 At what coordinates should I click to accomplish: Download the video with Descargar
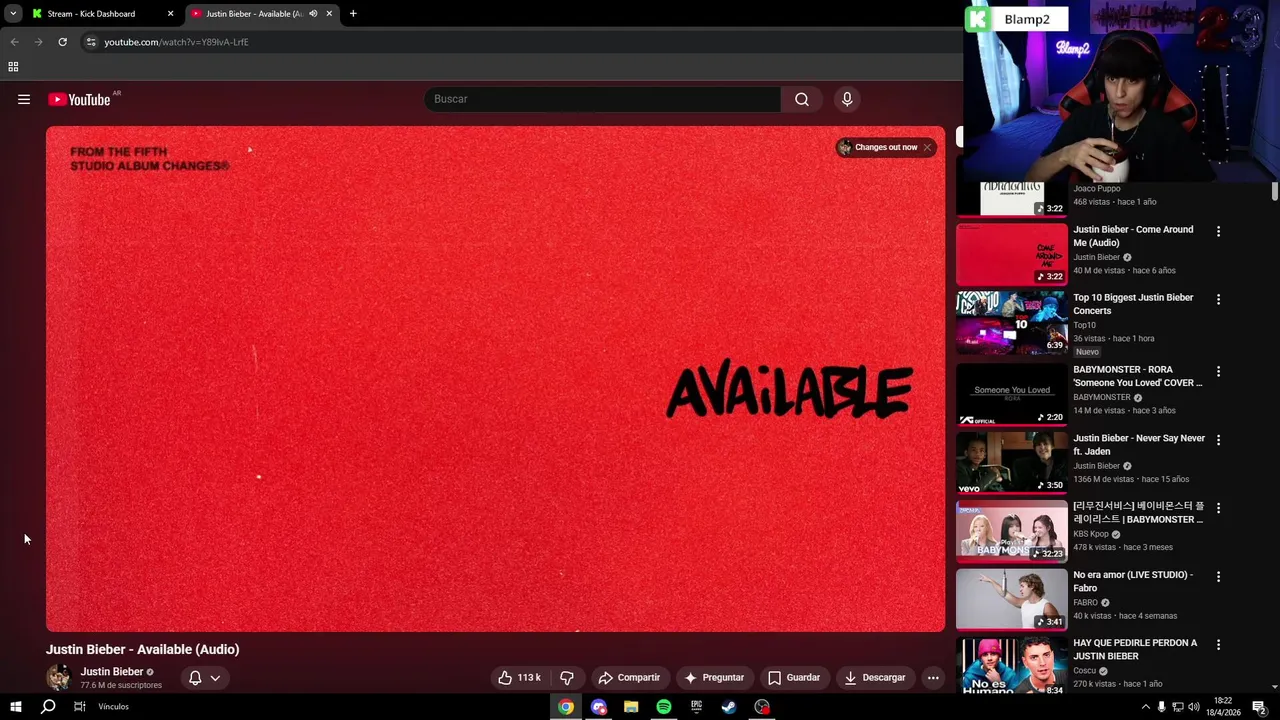(875, 677)
